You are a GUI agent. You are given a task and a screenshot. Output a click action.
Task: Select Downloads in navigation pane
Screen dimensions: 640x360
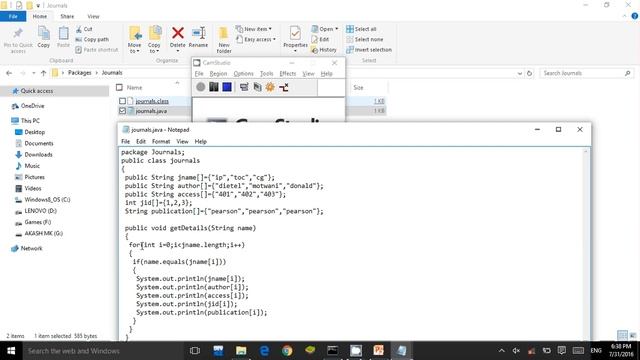(38, 155)
